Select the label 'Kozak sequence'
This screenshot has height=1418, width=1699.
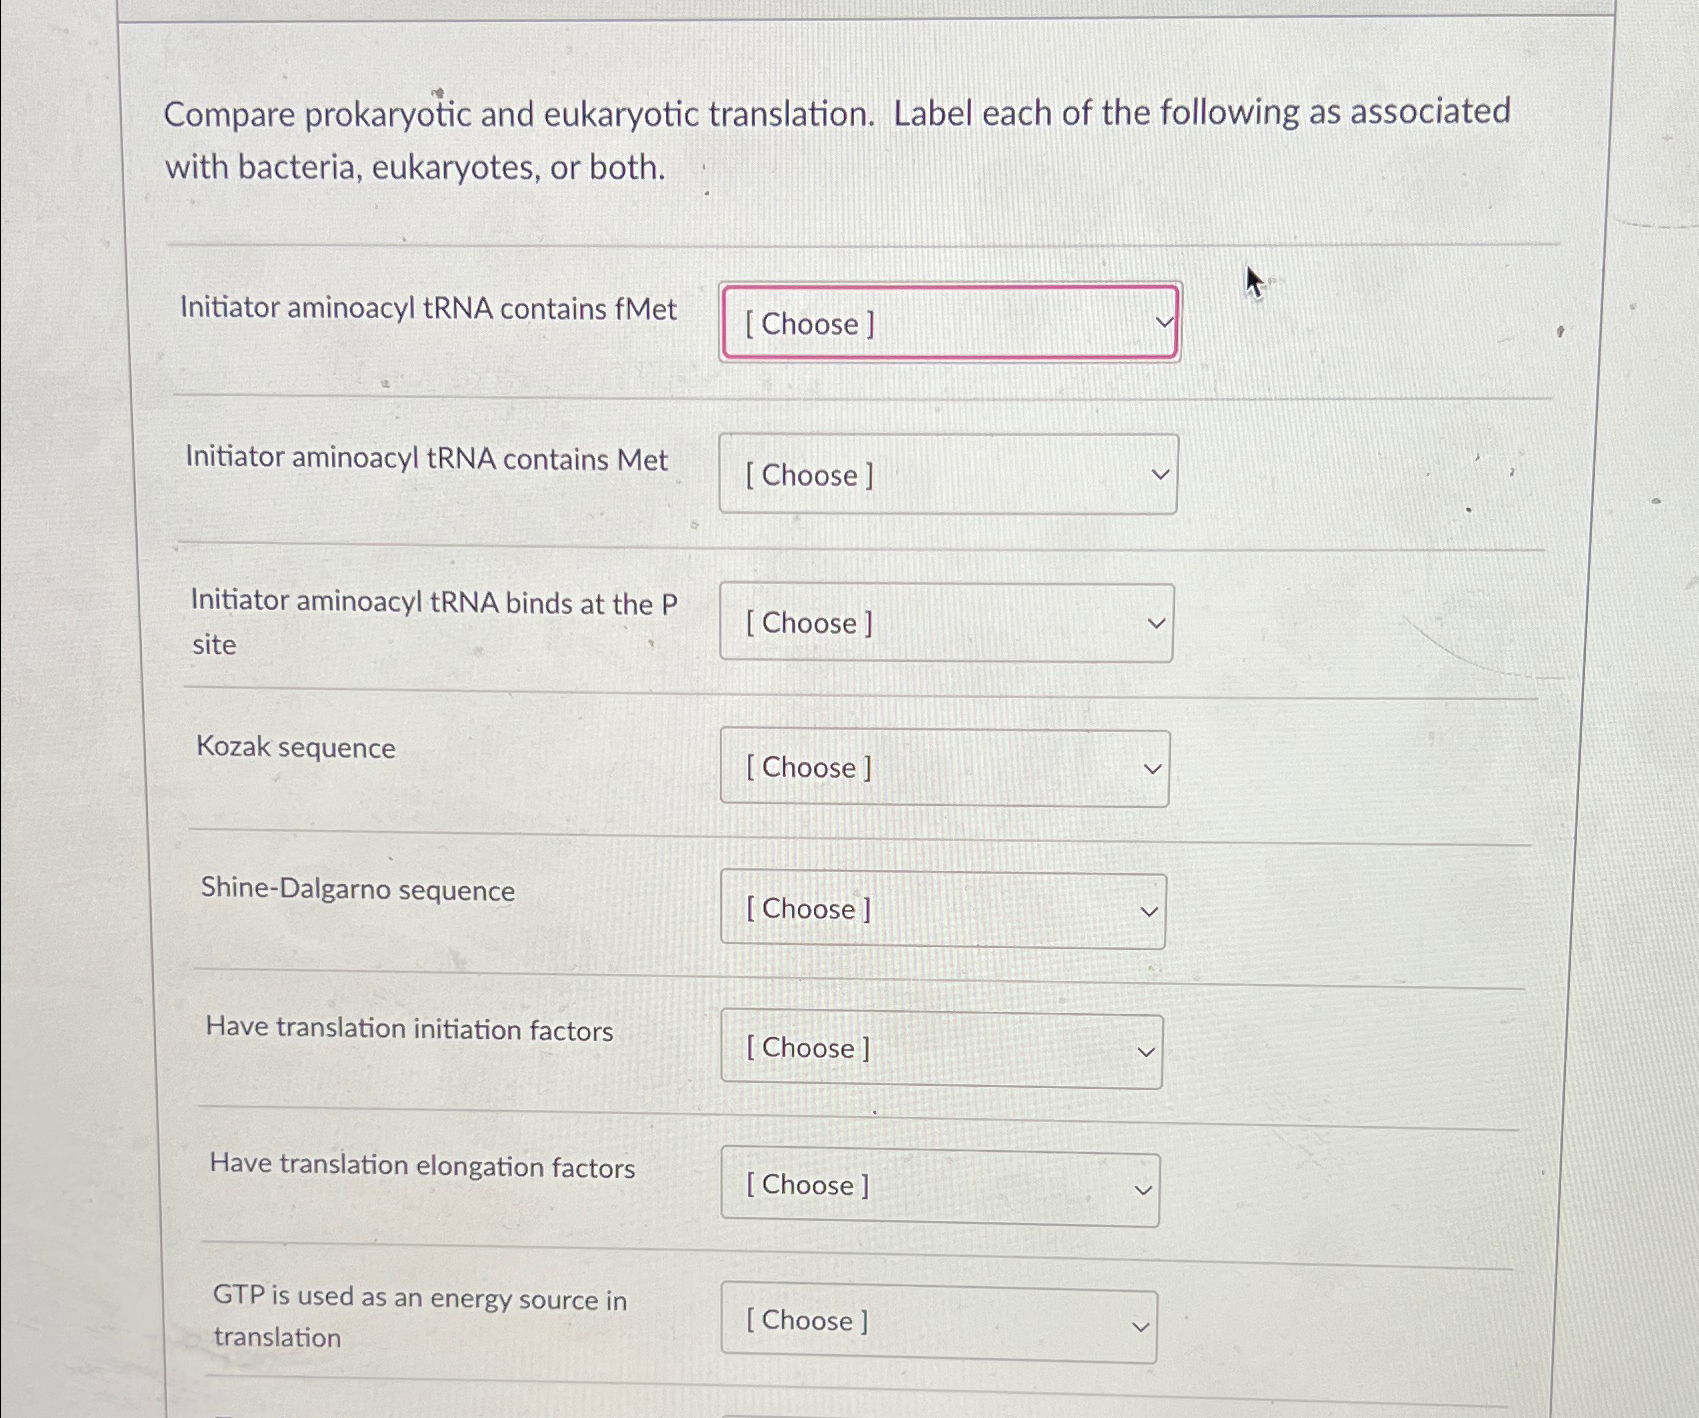(x=295, y=747)
